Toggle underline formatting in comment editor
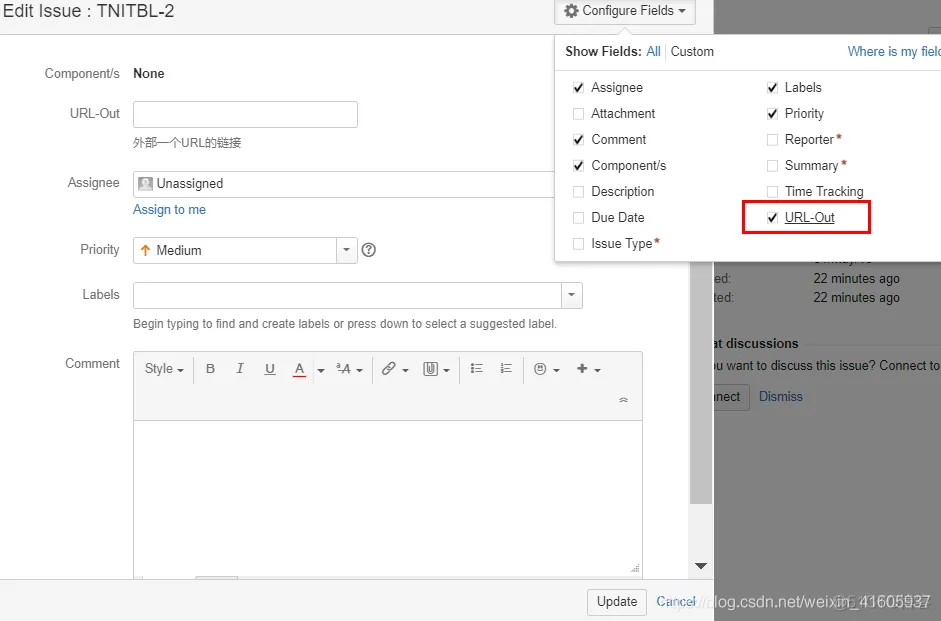 click(270, 369)
